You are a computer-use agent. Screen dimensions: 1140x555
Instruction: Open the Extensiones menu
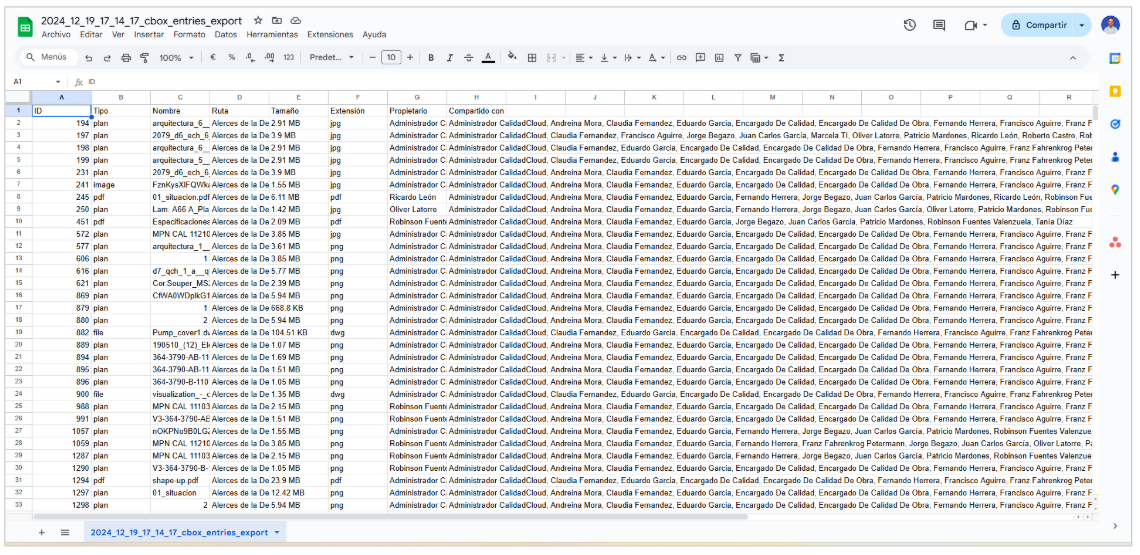coord(330,34)
